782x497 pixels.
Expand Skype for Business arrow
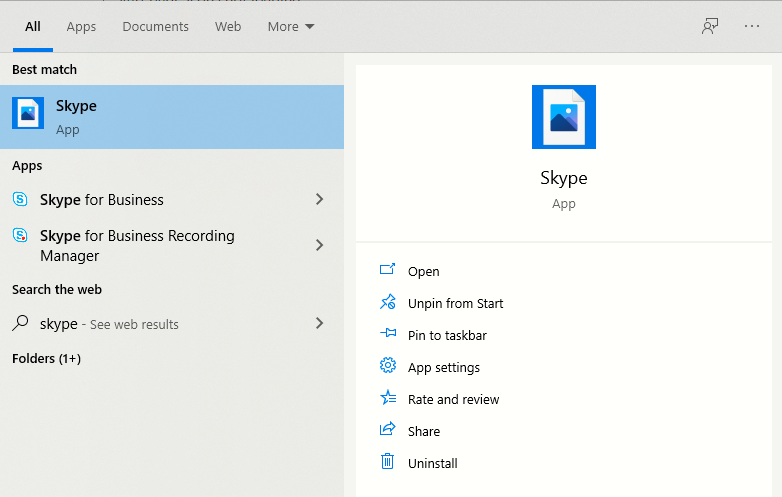(x=320, y=199)
